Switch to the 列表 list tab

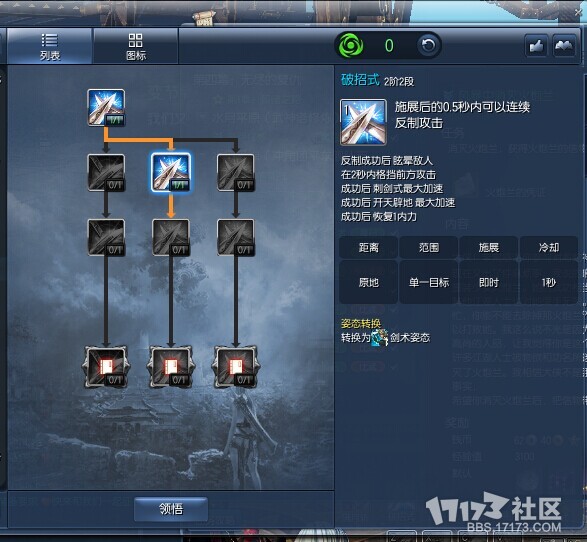tap(49, 46)
